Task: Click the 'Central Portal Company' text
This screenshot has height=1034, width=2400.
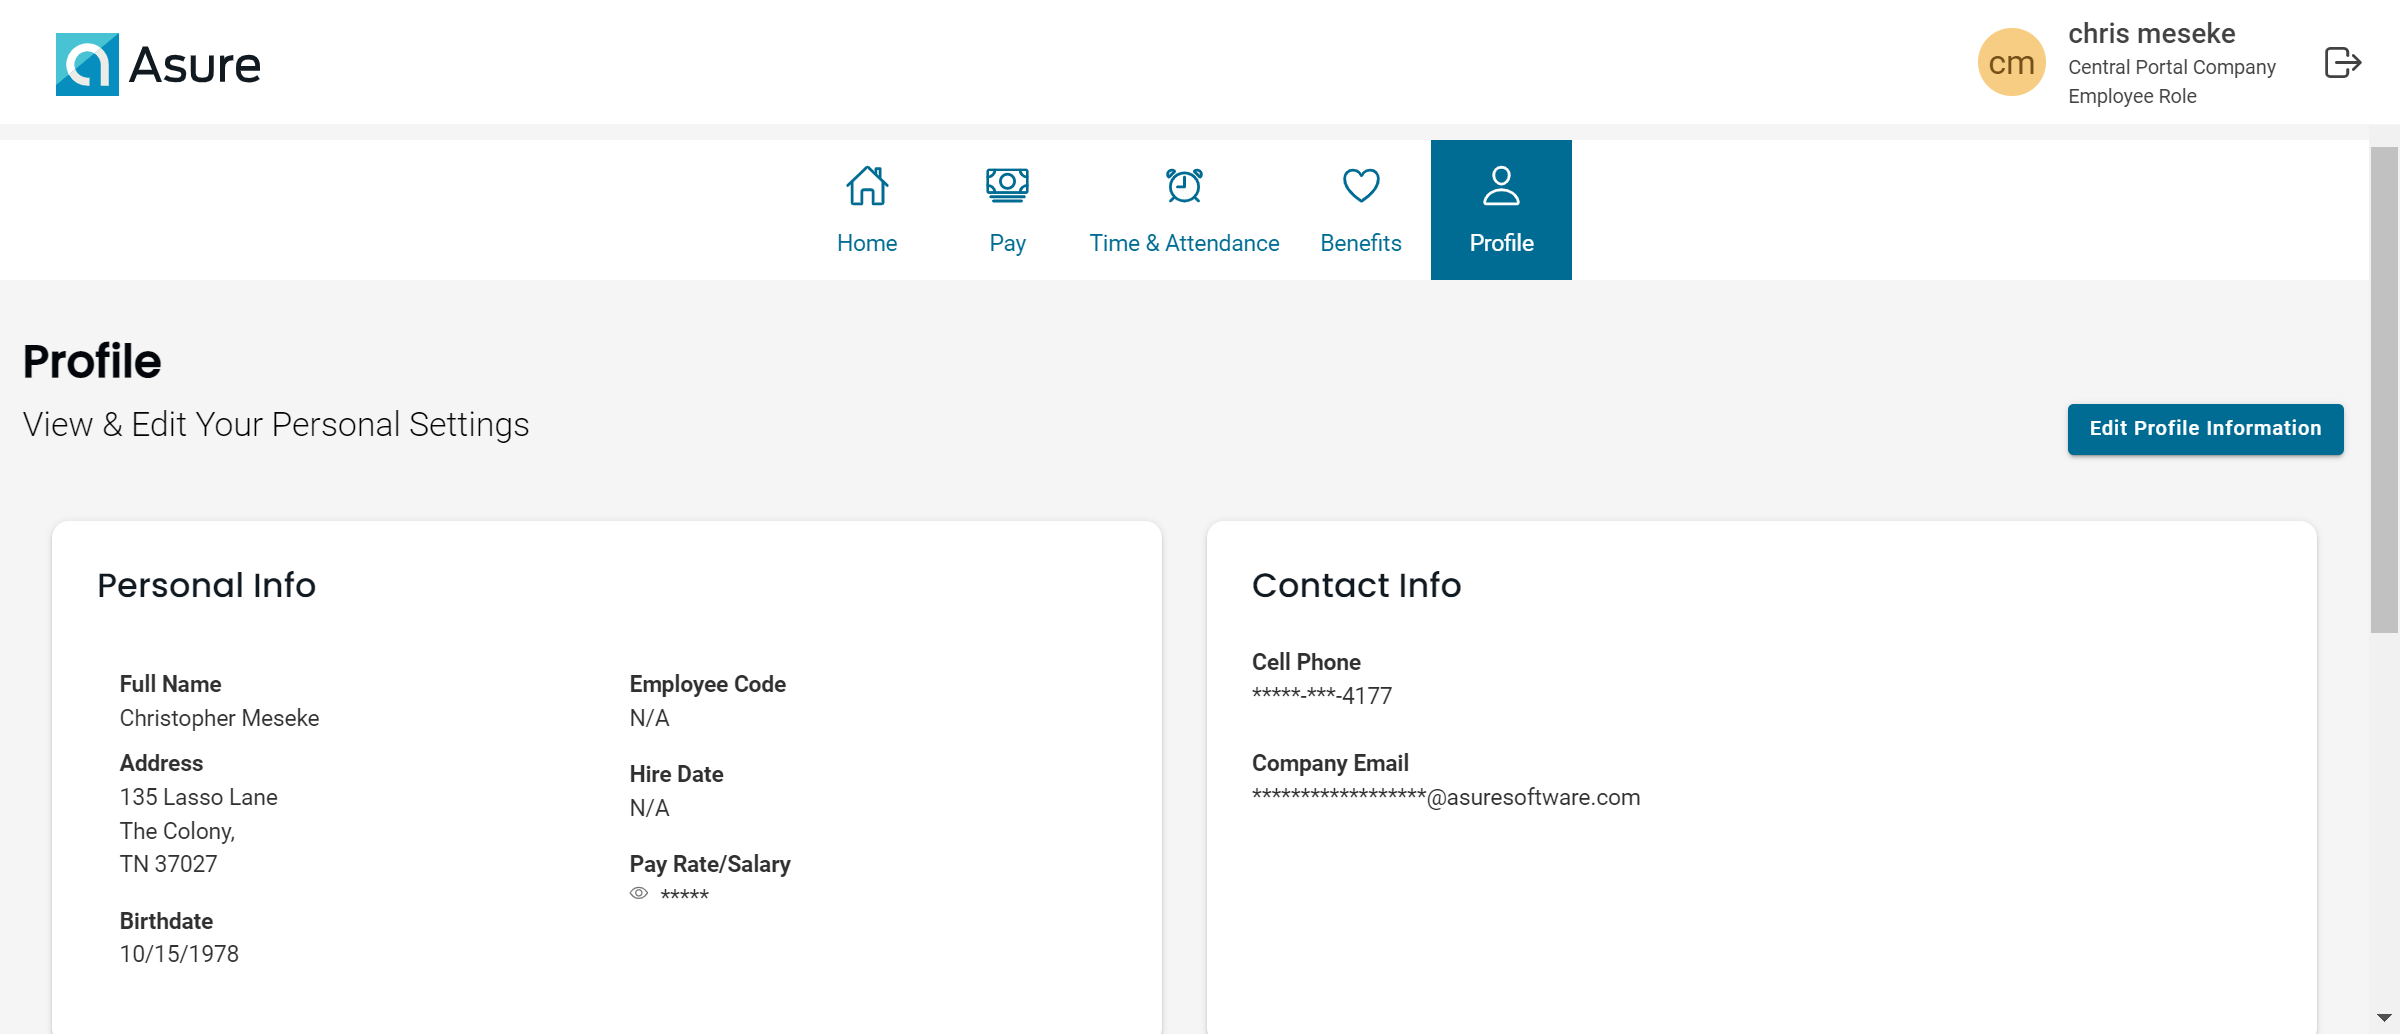Action: (2172, 67)
